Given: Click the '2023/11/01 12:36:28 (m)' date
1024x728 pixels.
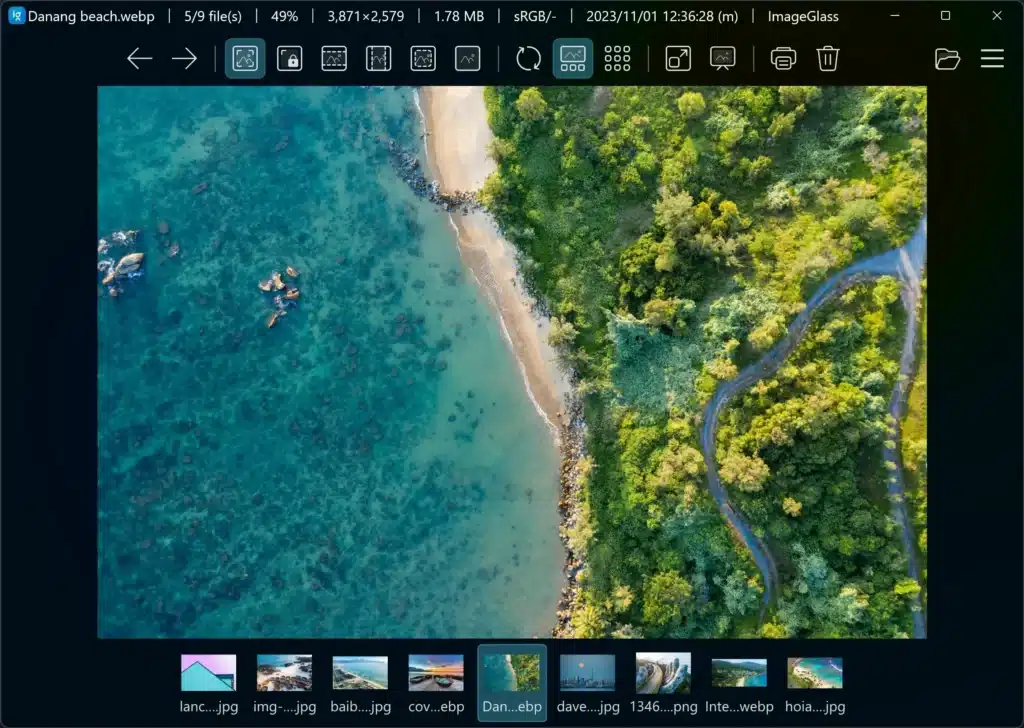Looking at the screenshot, I should click(x=662, y=16).
